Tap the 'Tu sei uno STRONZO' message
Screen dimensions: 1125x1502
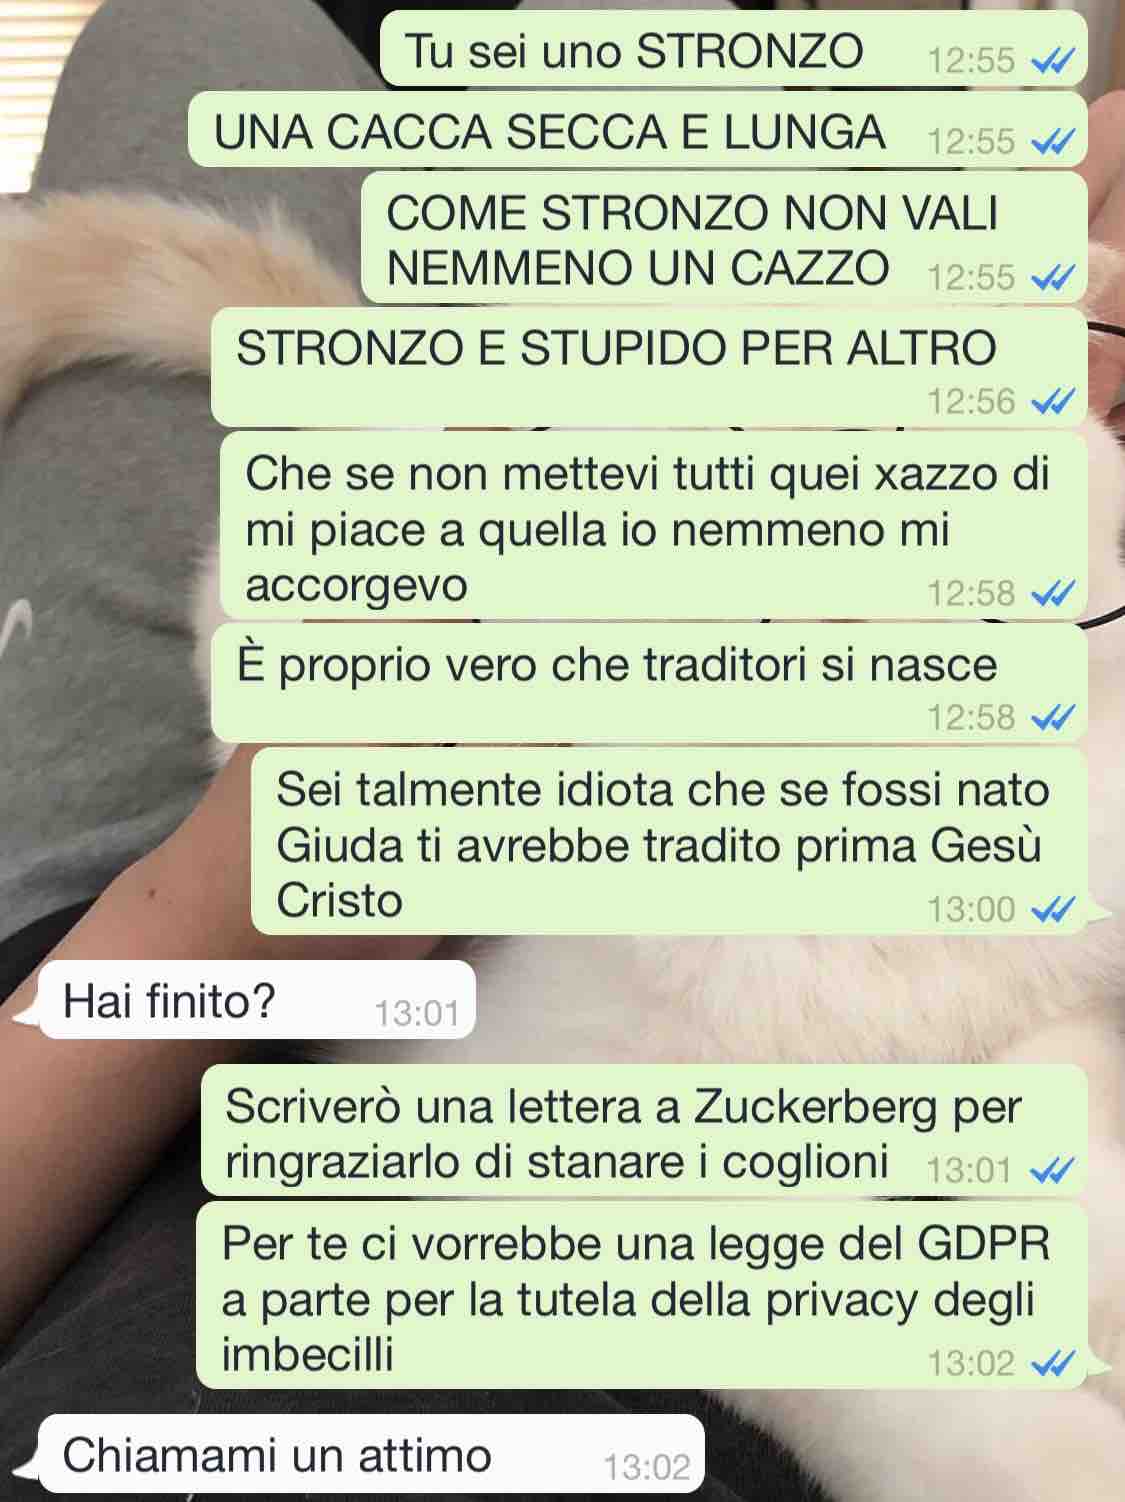733,50
